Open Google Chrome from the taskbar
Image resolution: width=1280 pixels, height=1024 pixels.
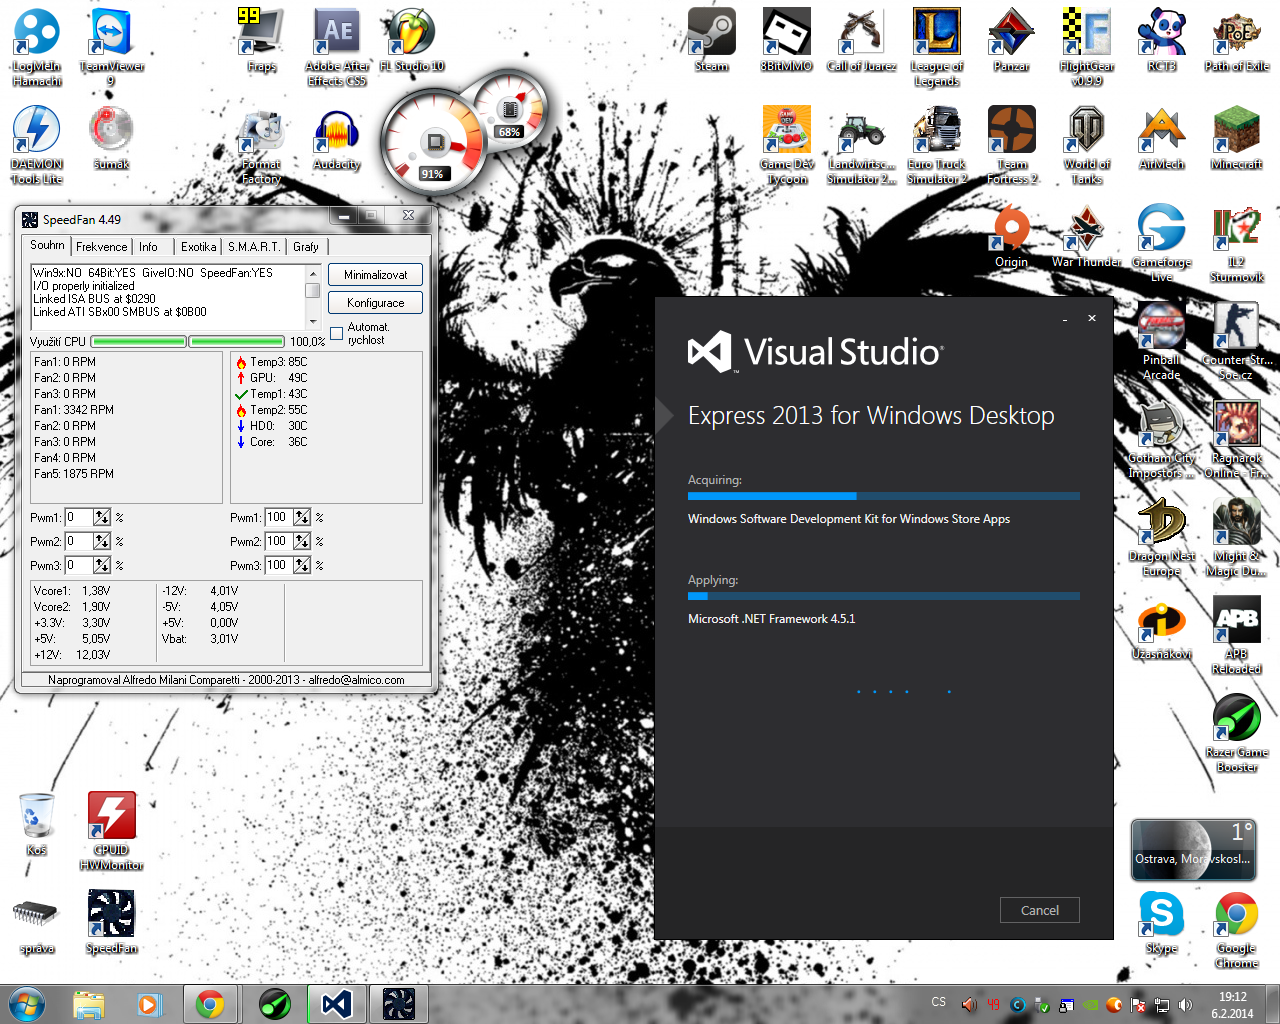tap(210, 1004)
